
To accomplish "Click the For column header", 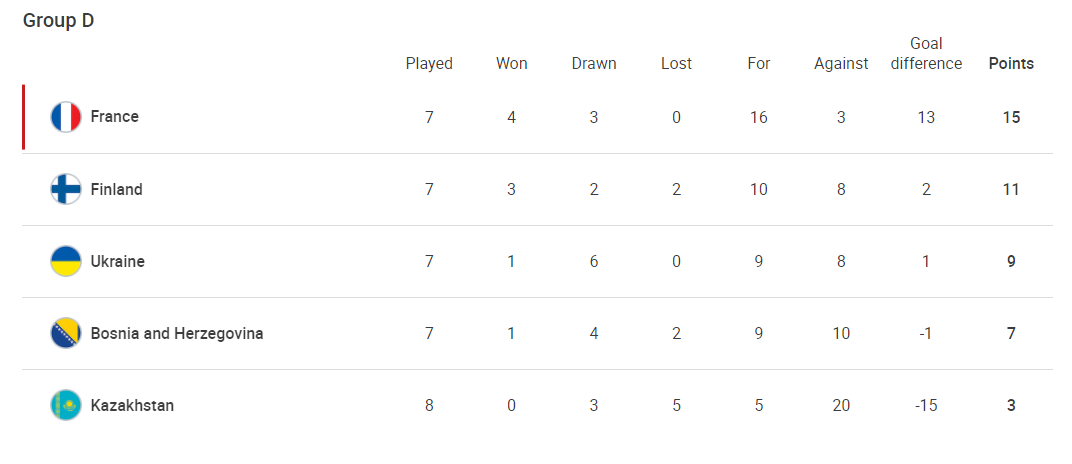I will 759,64.
